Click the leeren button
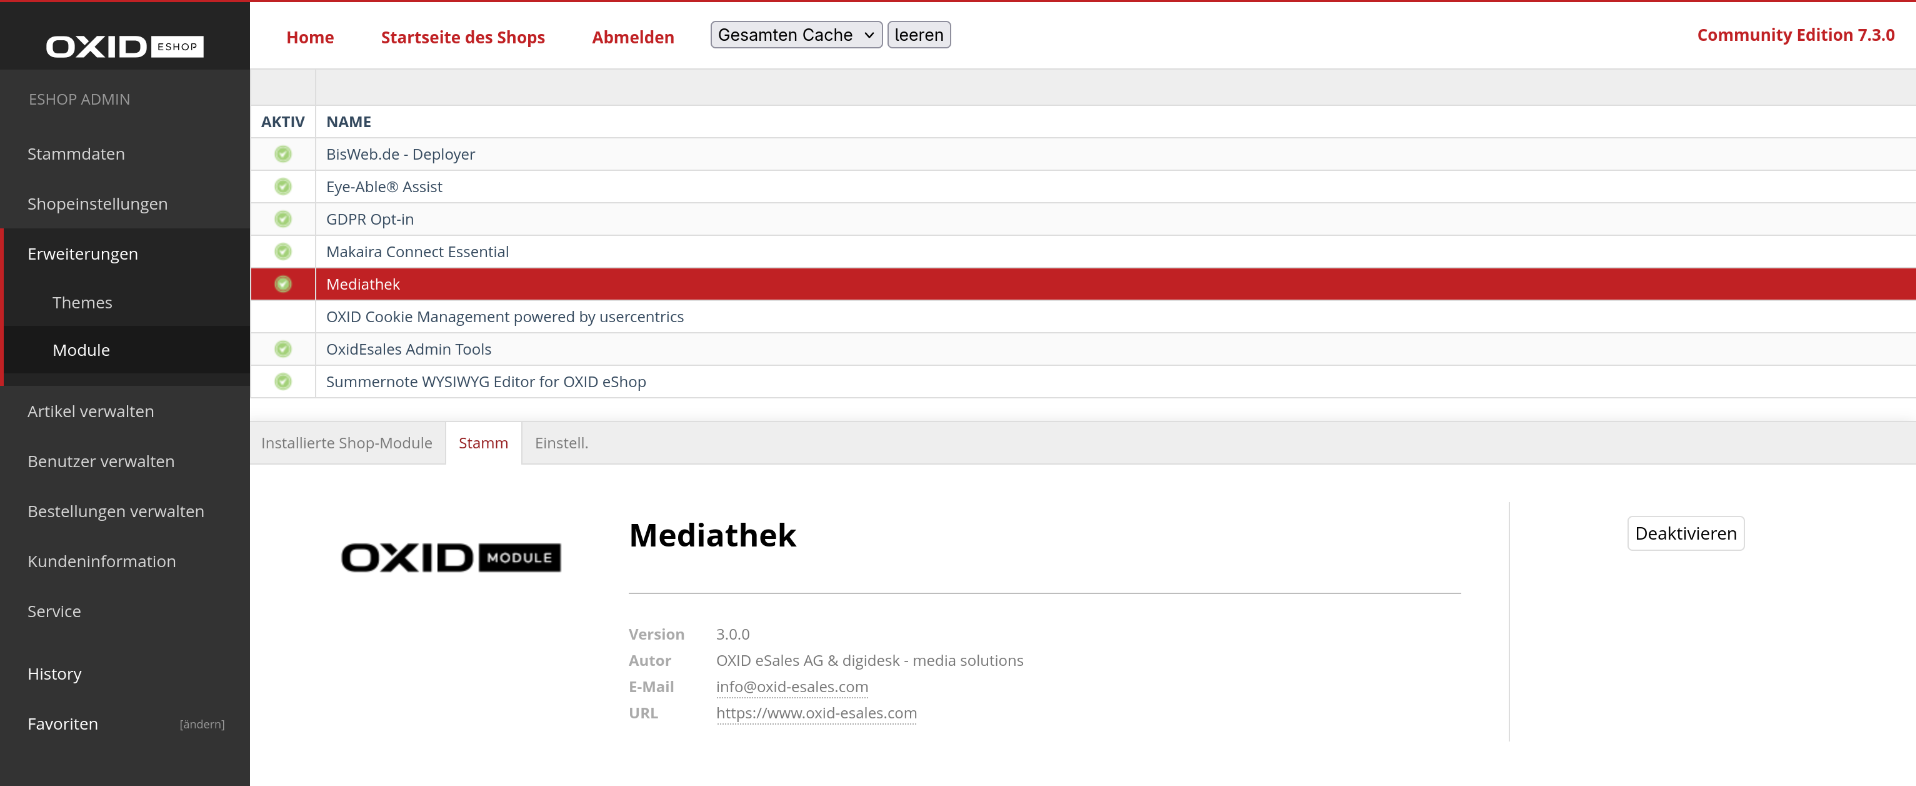This screenshot has height=786, width=1916. 919,35
